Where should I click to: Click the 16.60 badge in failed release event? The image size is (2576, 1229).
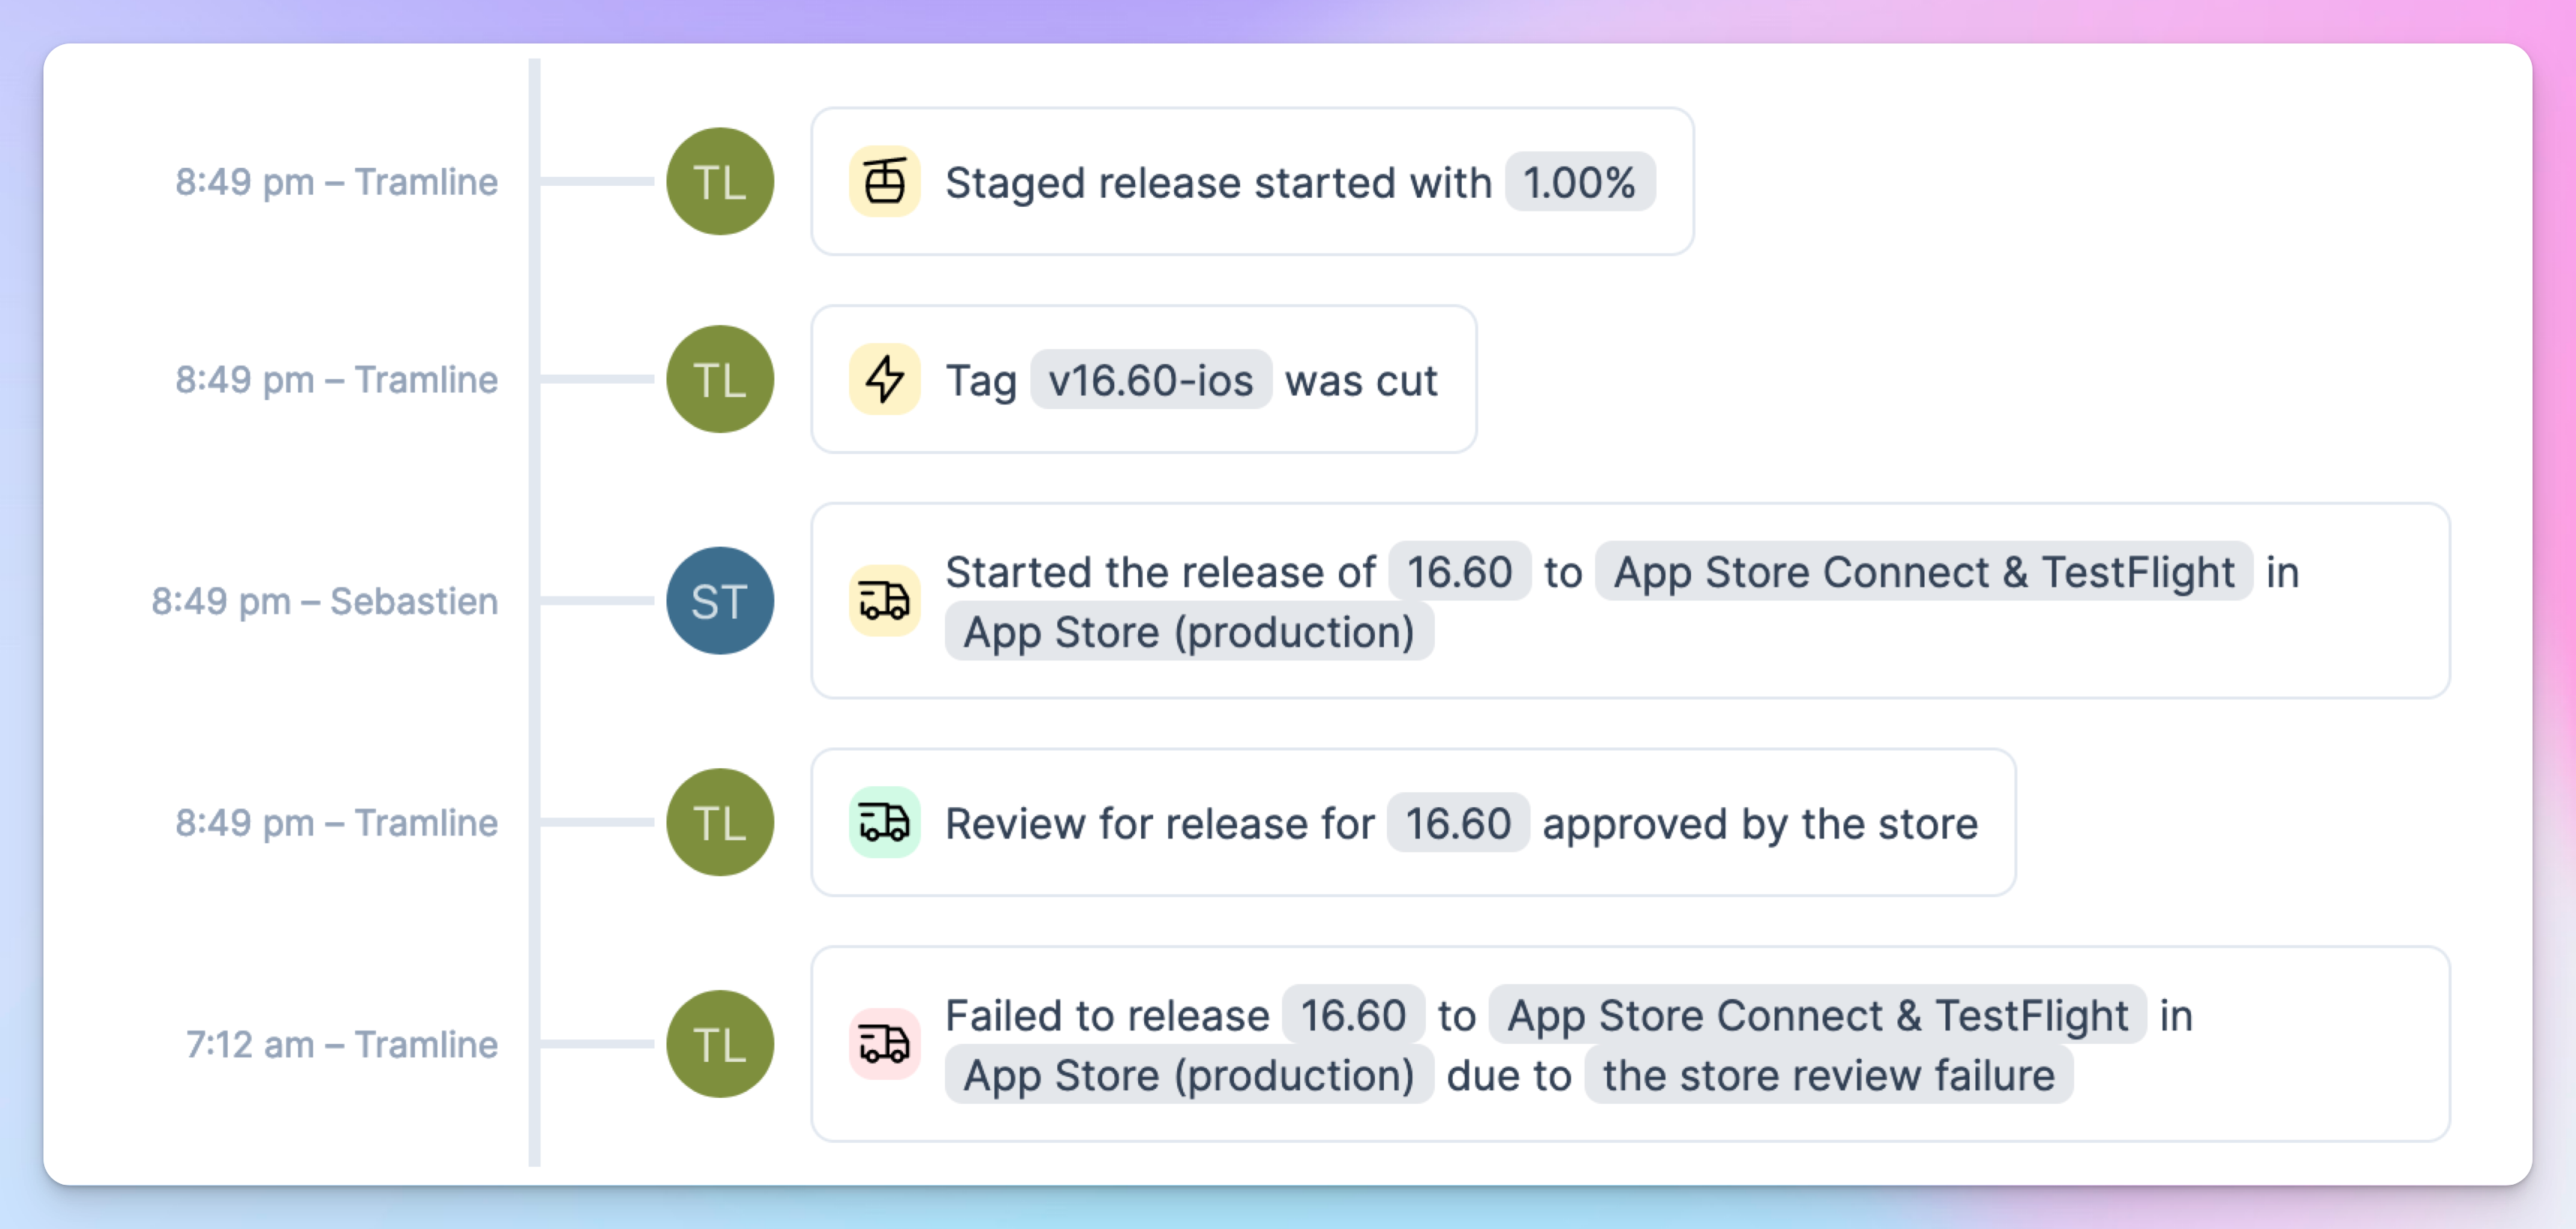1353,1015
